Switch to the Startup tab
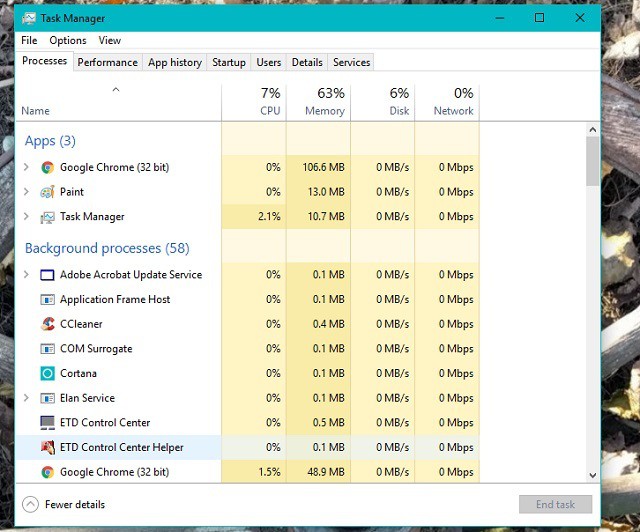 tap(229, 62)
